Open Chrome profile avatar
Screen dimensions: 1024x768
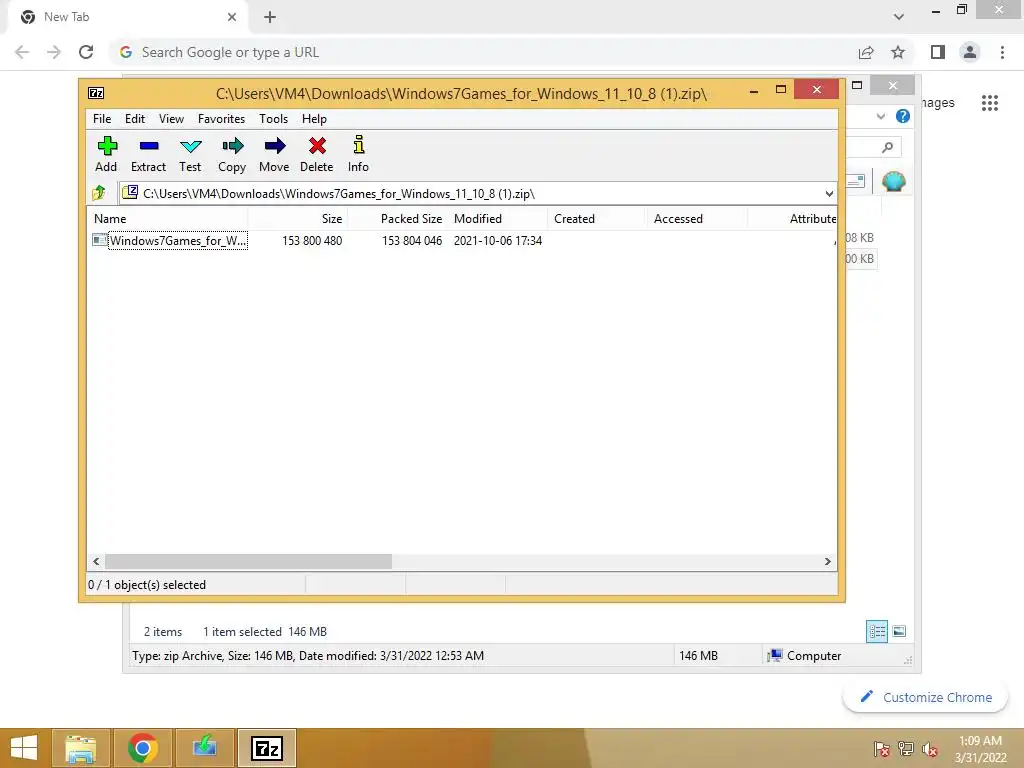click(970, 52)
